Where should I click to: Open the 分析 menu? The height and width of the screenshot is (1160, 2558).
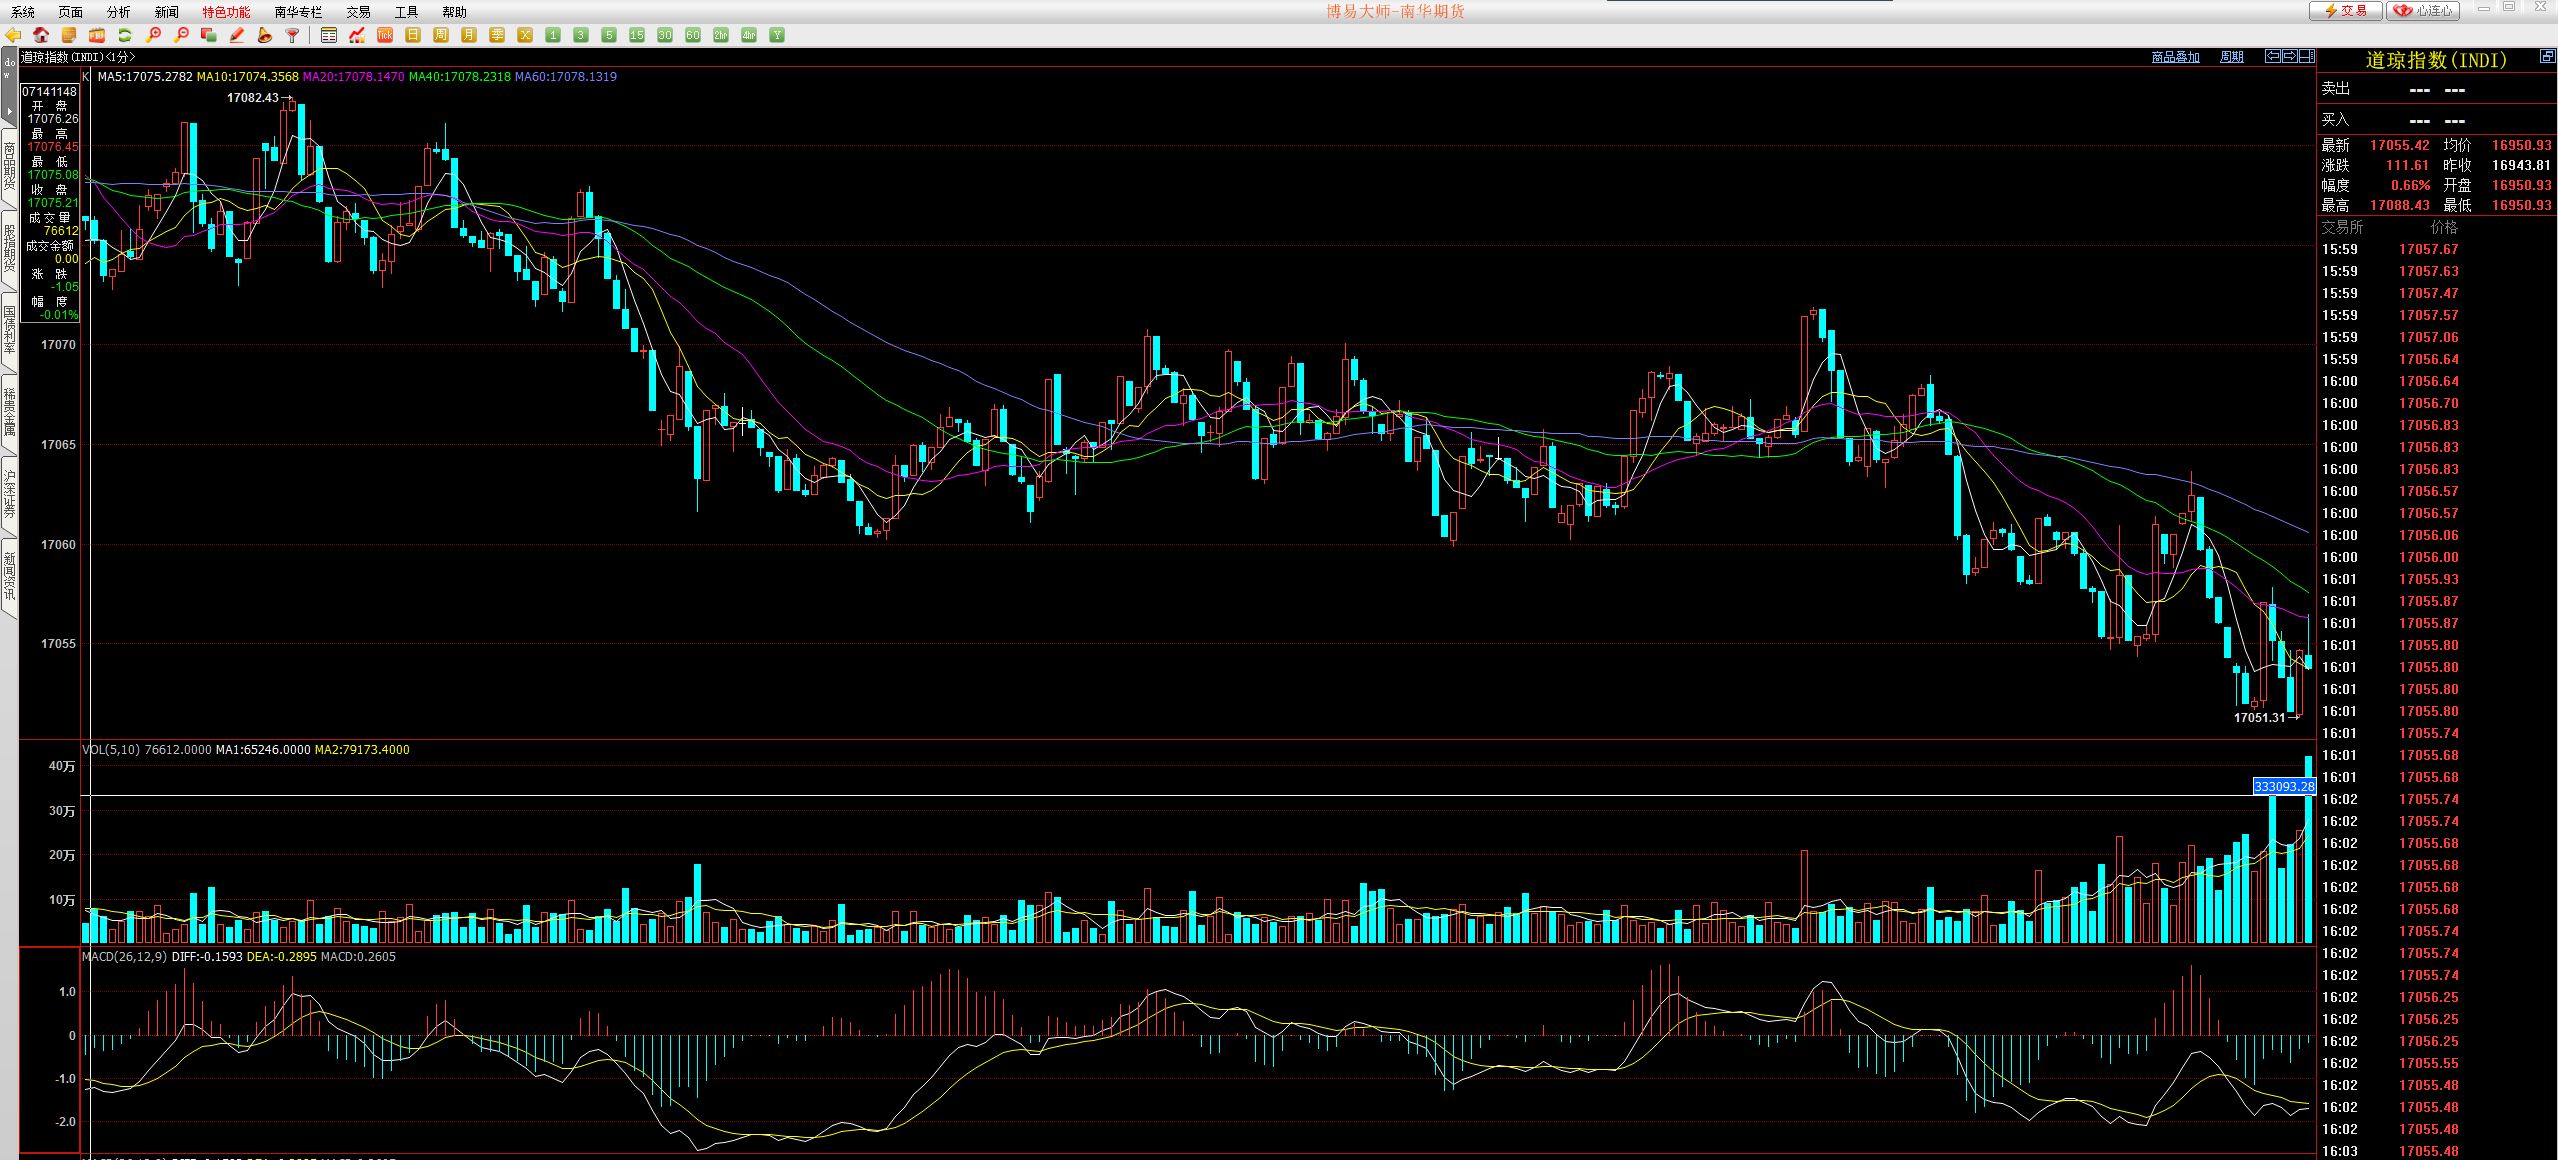pyautogui.click(x=118, y=12)
